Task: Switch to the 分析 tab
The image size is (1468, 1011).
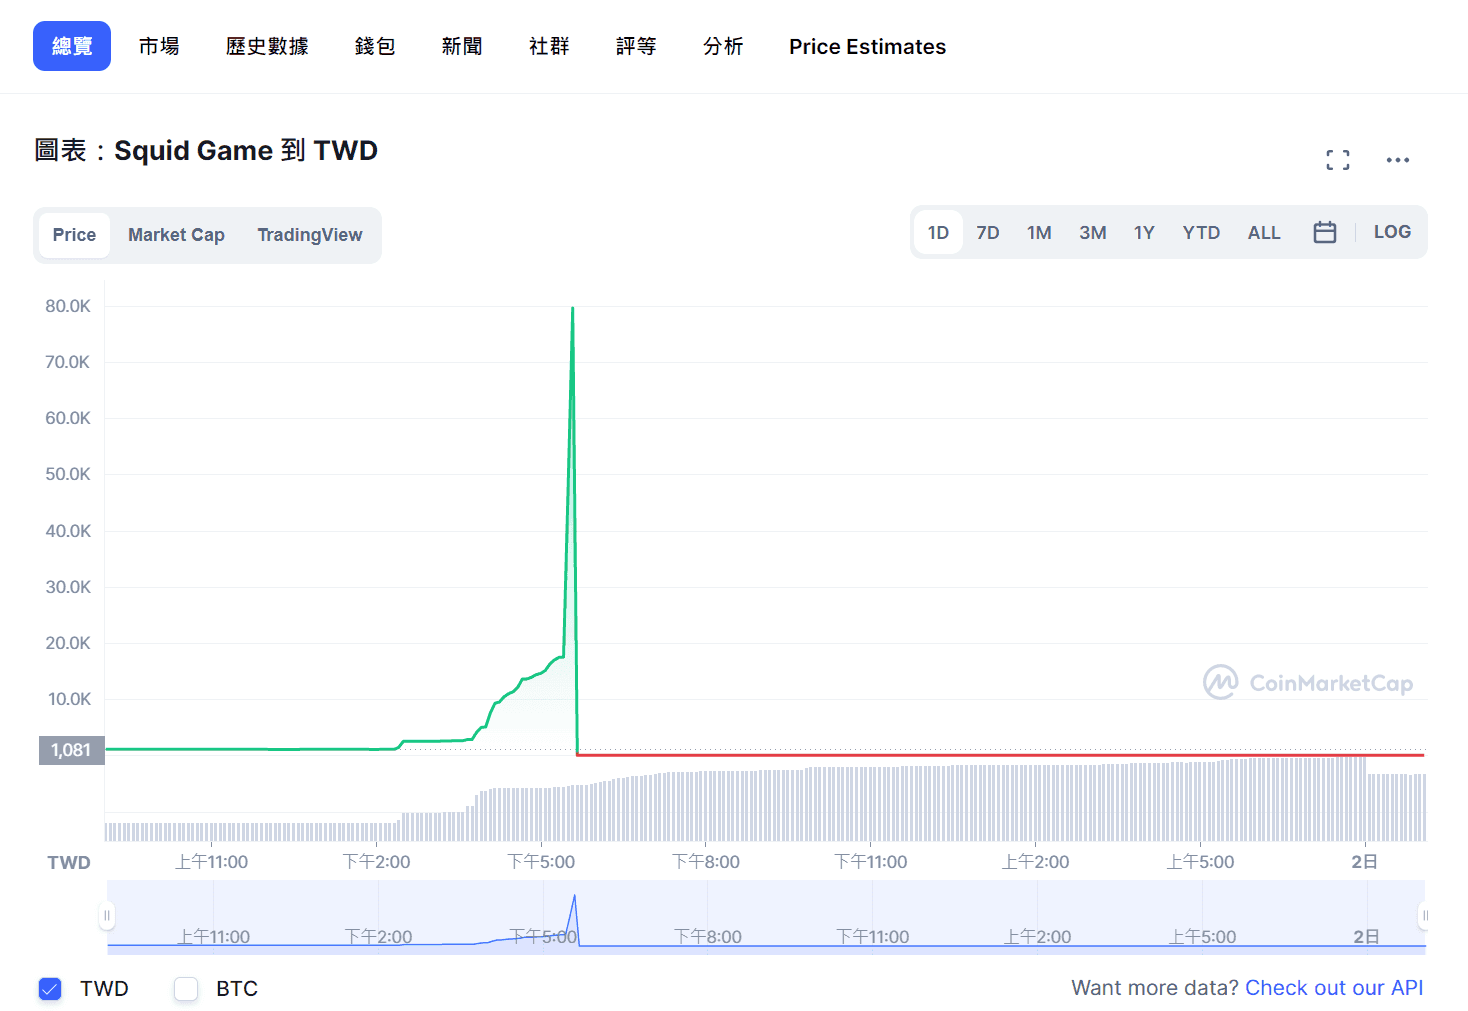Action: click(x=723, y=46)
